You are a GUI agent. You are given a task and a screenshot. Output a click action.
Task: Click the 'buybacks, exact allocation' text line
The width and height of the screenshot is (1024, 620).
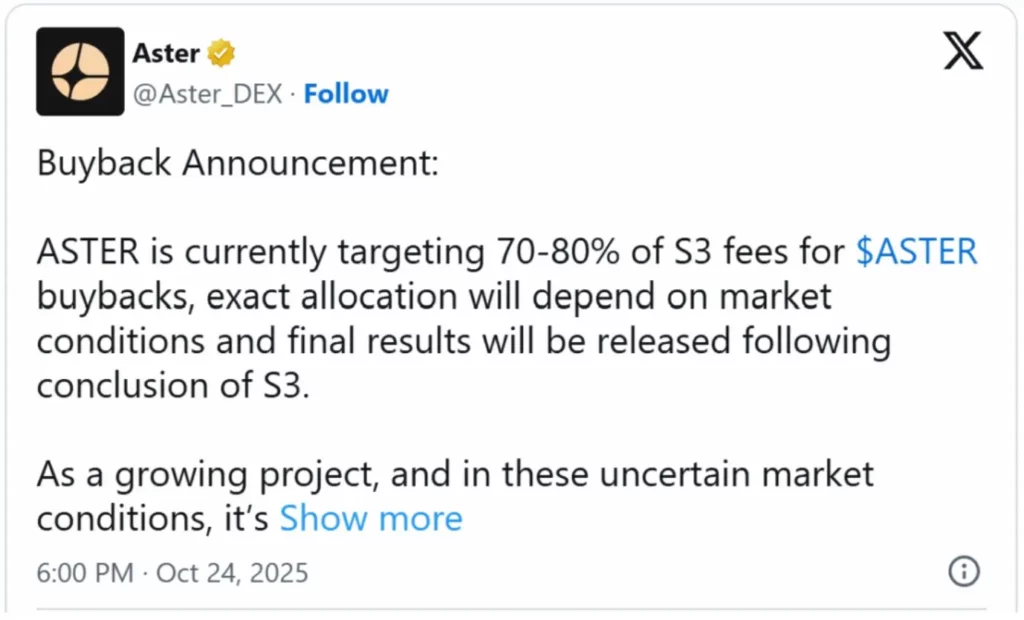434,297
